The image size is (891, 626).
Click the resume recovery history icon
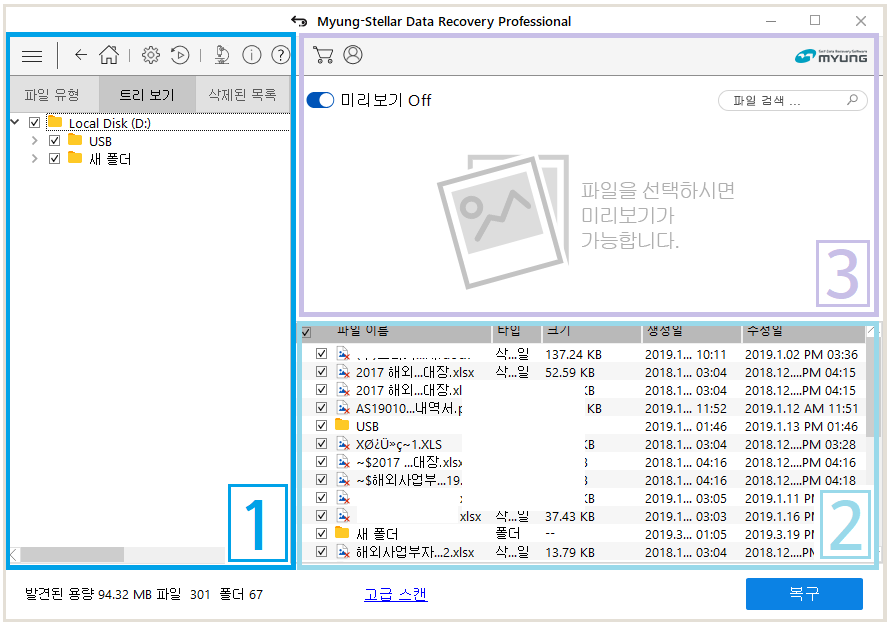[180, 55]
